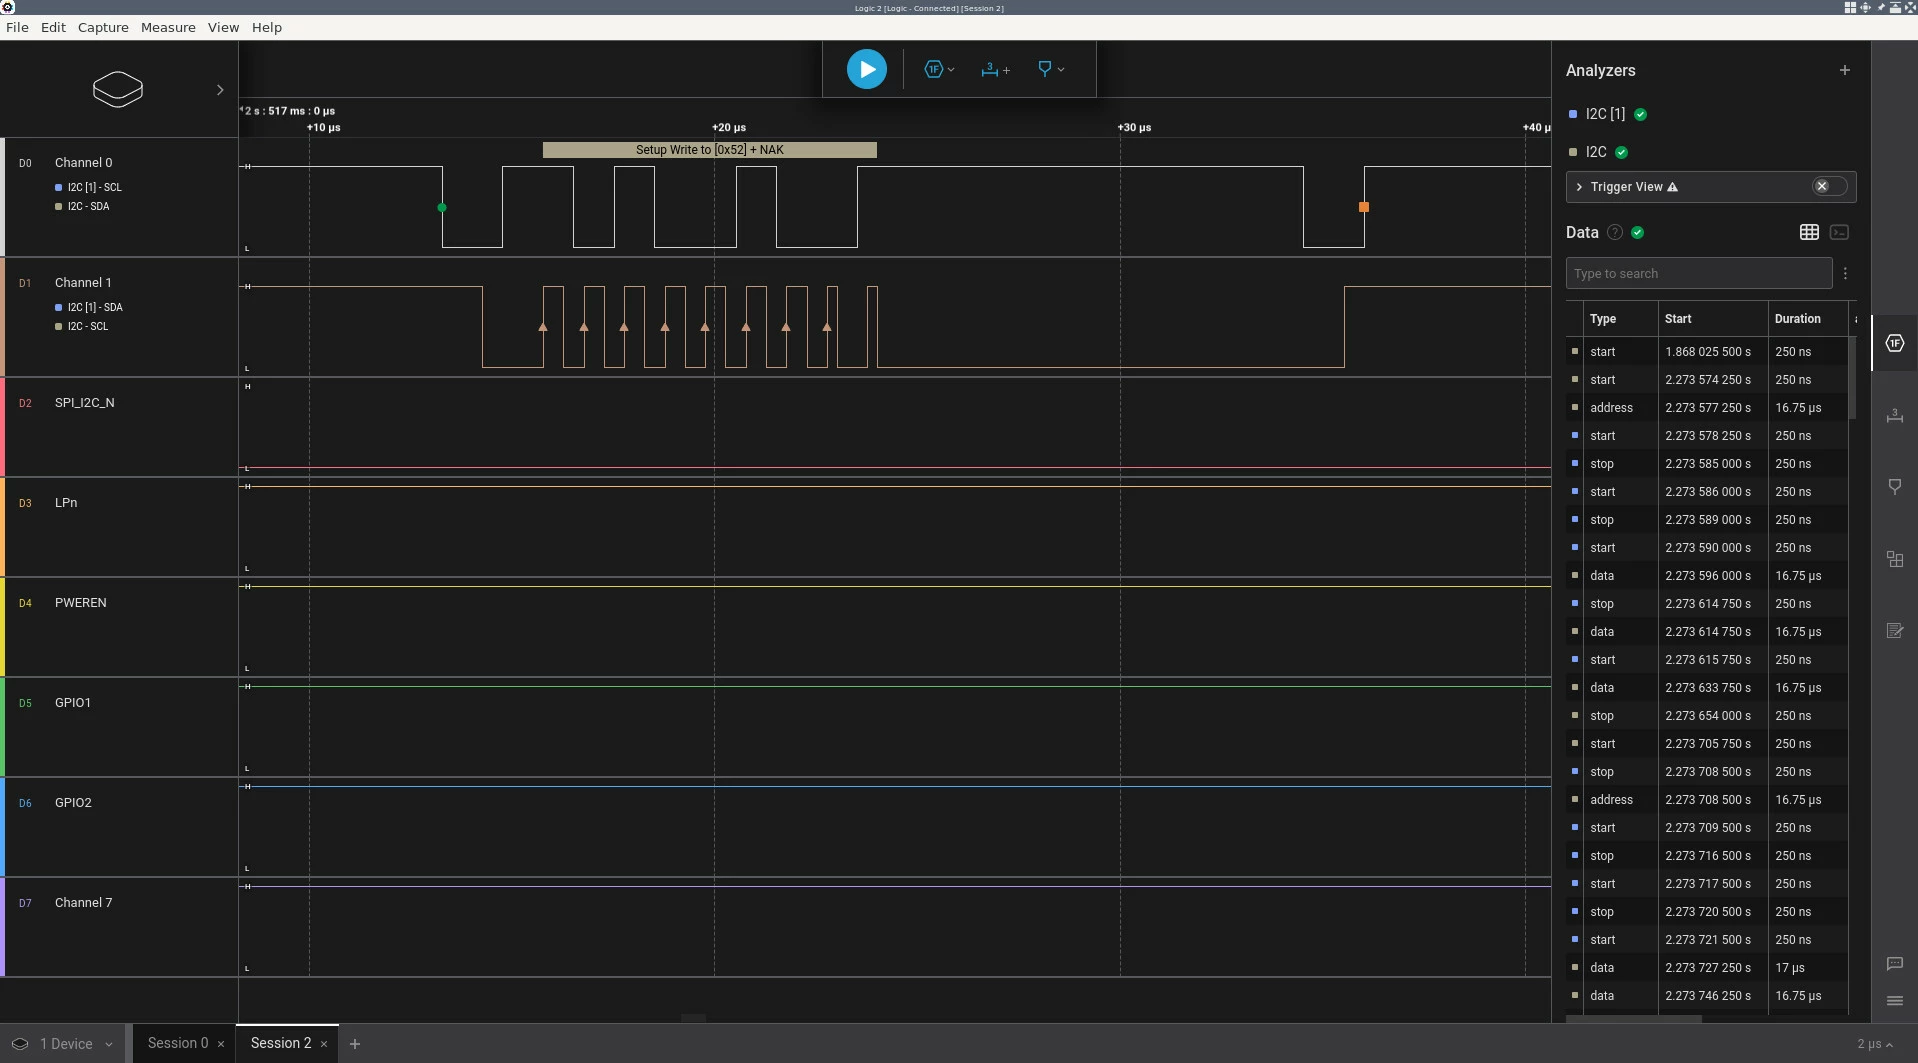Close the Session 2 tab
Image resolution: width=1918 pixels, height=1063 pixels.
point(324,1044)
